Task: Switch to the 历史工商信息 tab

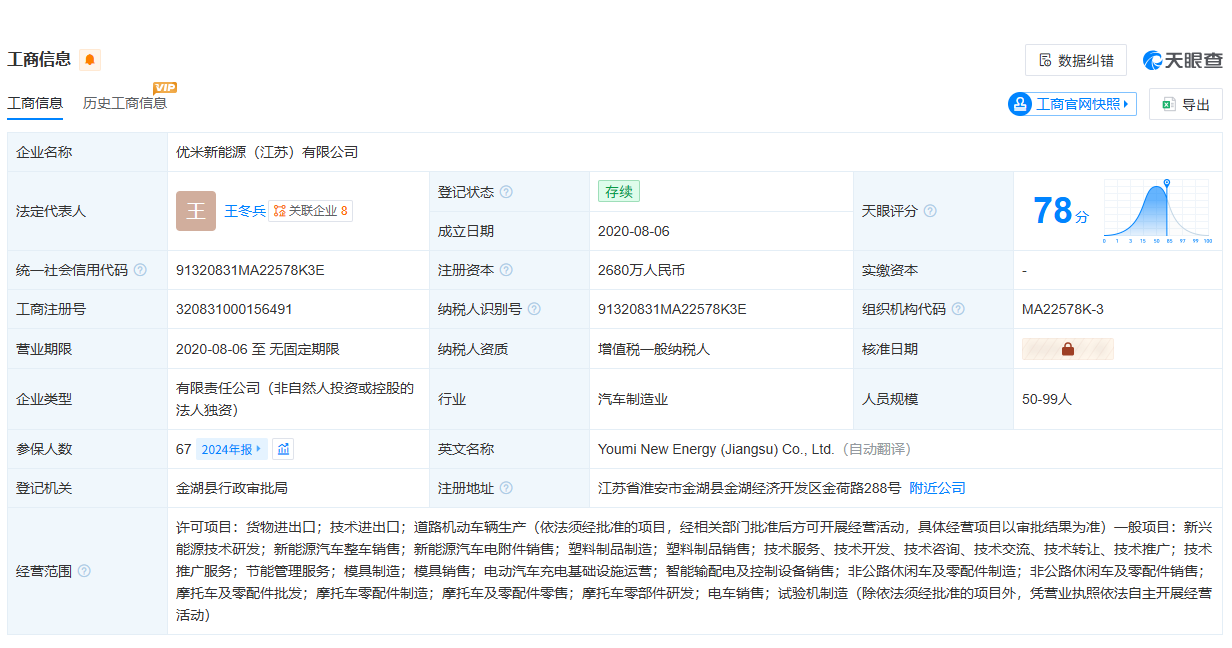Action: (125, 103)
